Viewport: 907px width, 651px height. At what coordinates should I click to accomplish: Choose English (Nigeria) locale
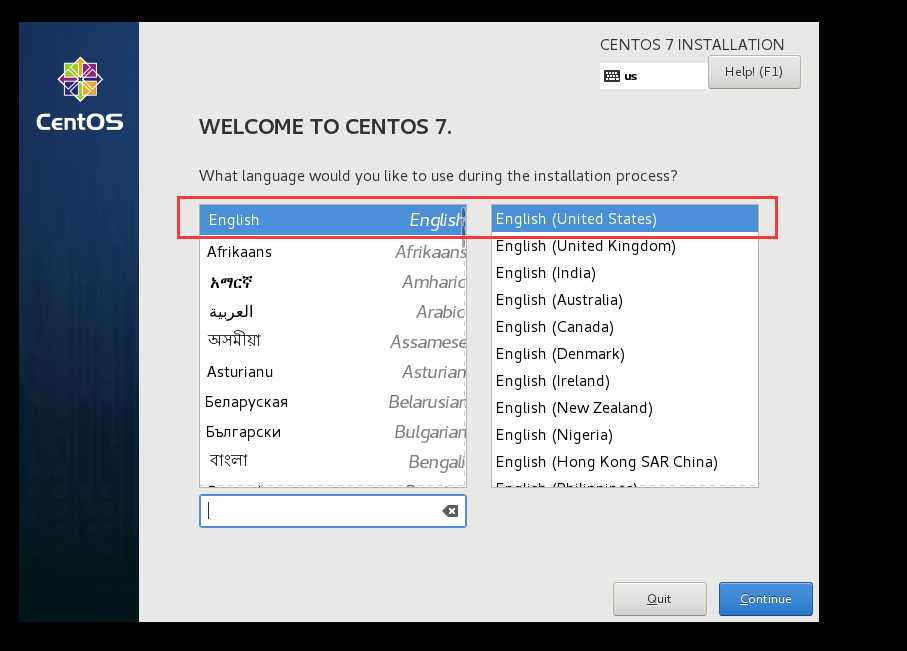(x=625, y=435)
